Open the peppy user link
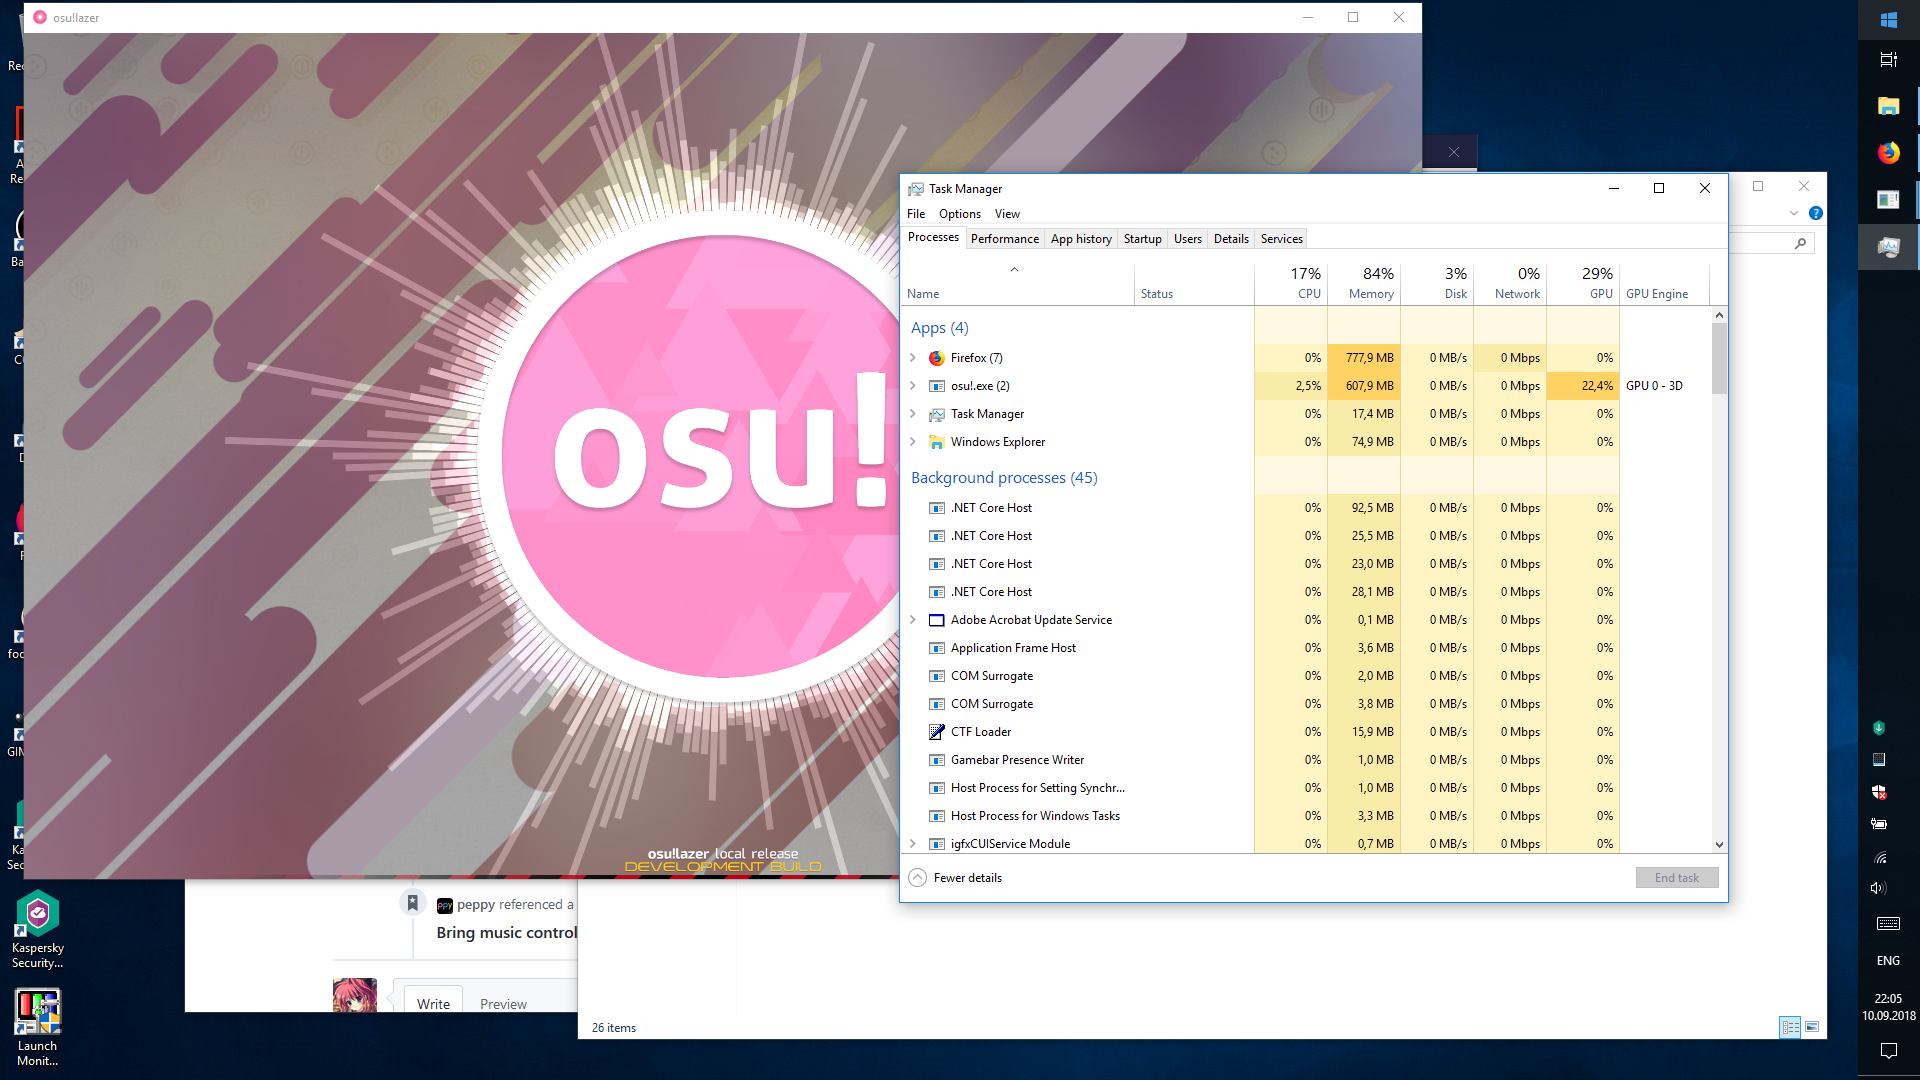Viewport: 1920px width, 1080px height. (x=476, y=905)
